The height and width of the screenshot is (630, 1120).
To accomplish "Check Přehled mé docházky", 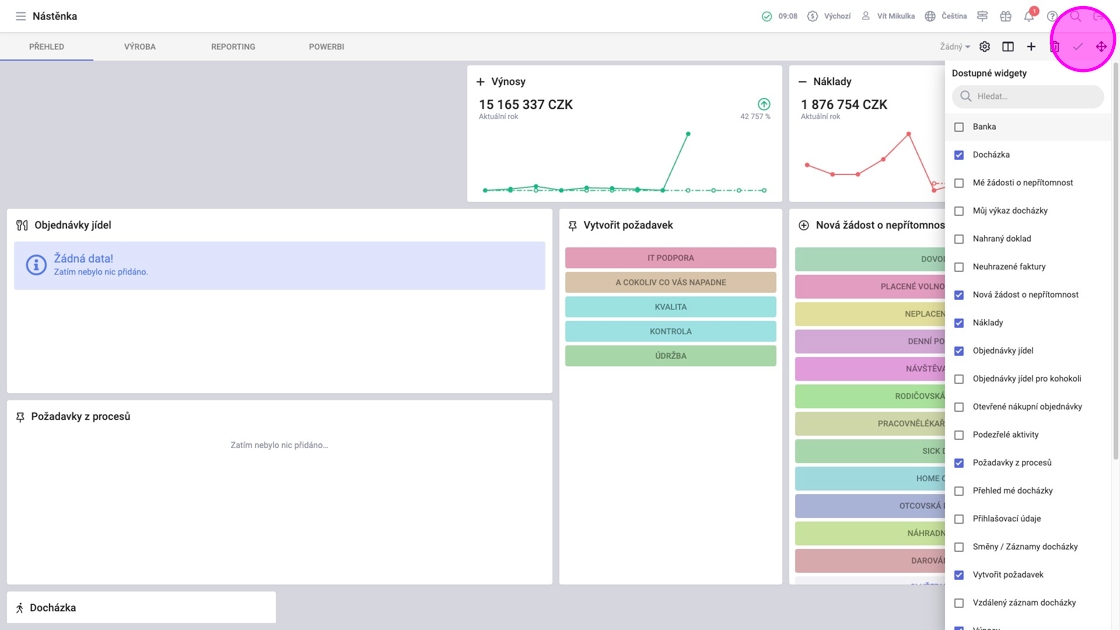I will coord(959,491).
